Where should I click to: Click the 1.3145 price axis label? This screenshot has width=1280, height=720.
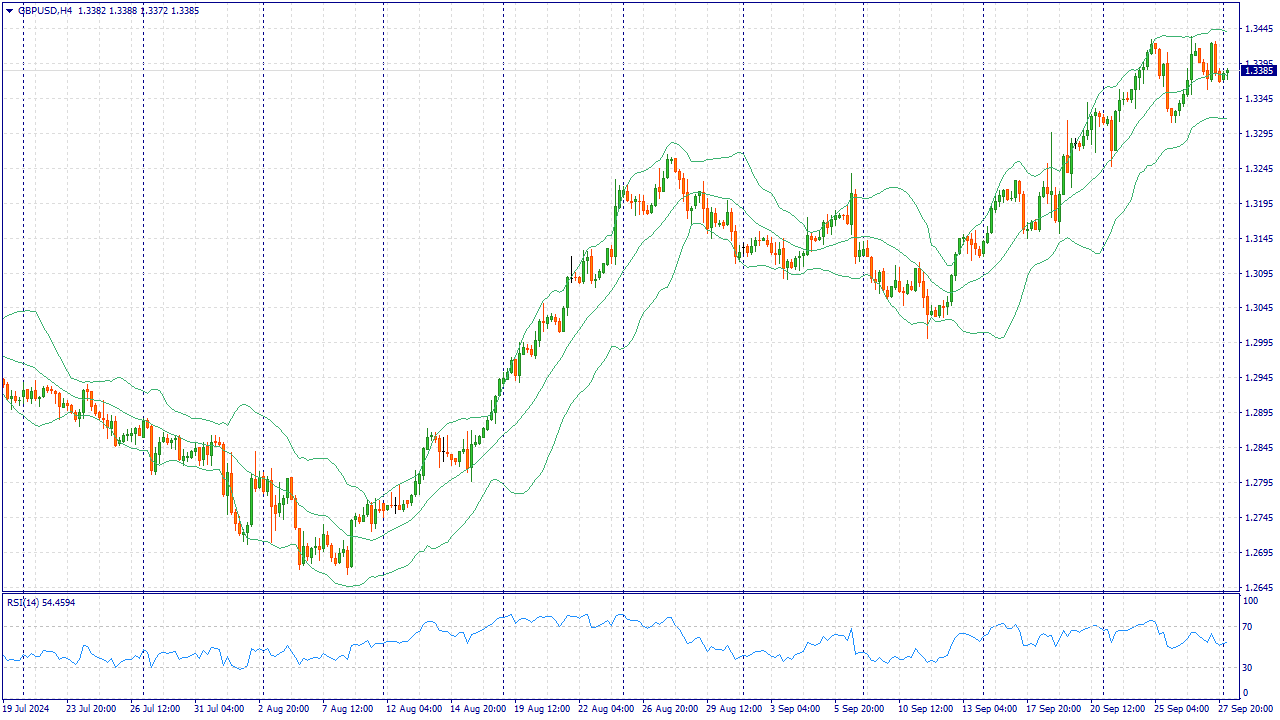(1257, 239)
